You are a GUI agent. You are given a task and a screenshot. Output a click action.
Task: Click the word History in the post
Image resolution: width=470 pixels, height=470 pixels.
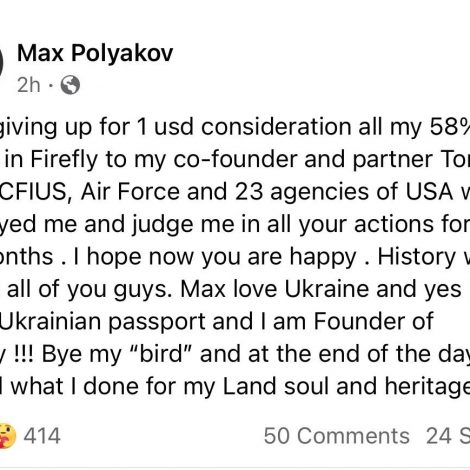pyautogui.click(x=416, y=257)
